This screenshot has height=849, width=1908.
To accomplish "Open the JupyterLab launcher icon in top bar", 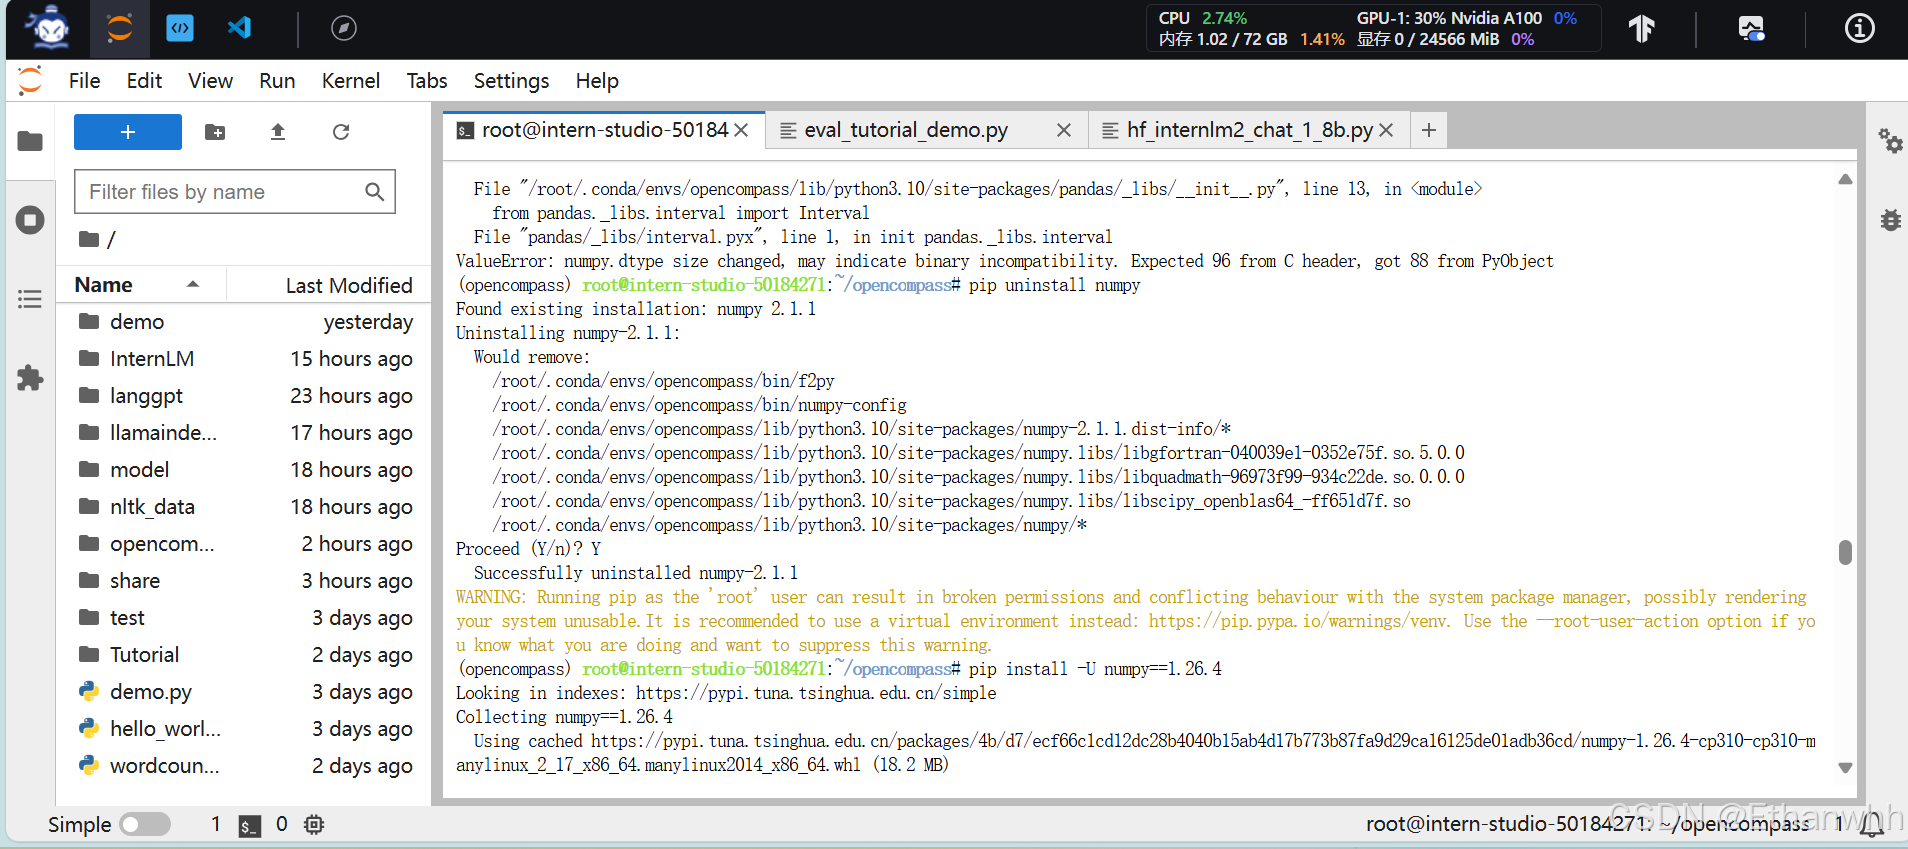I will (x=120, y=28).
